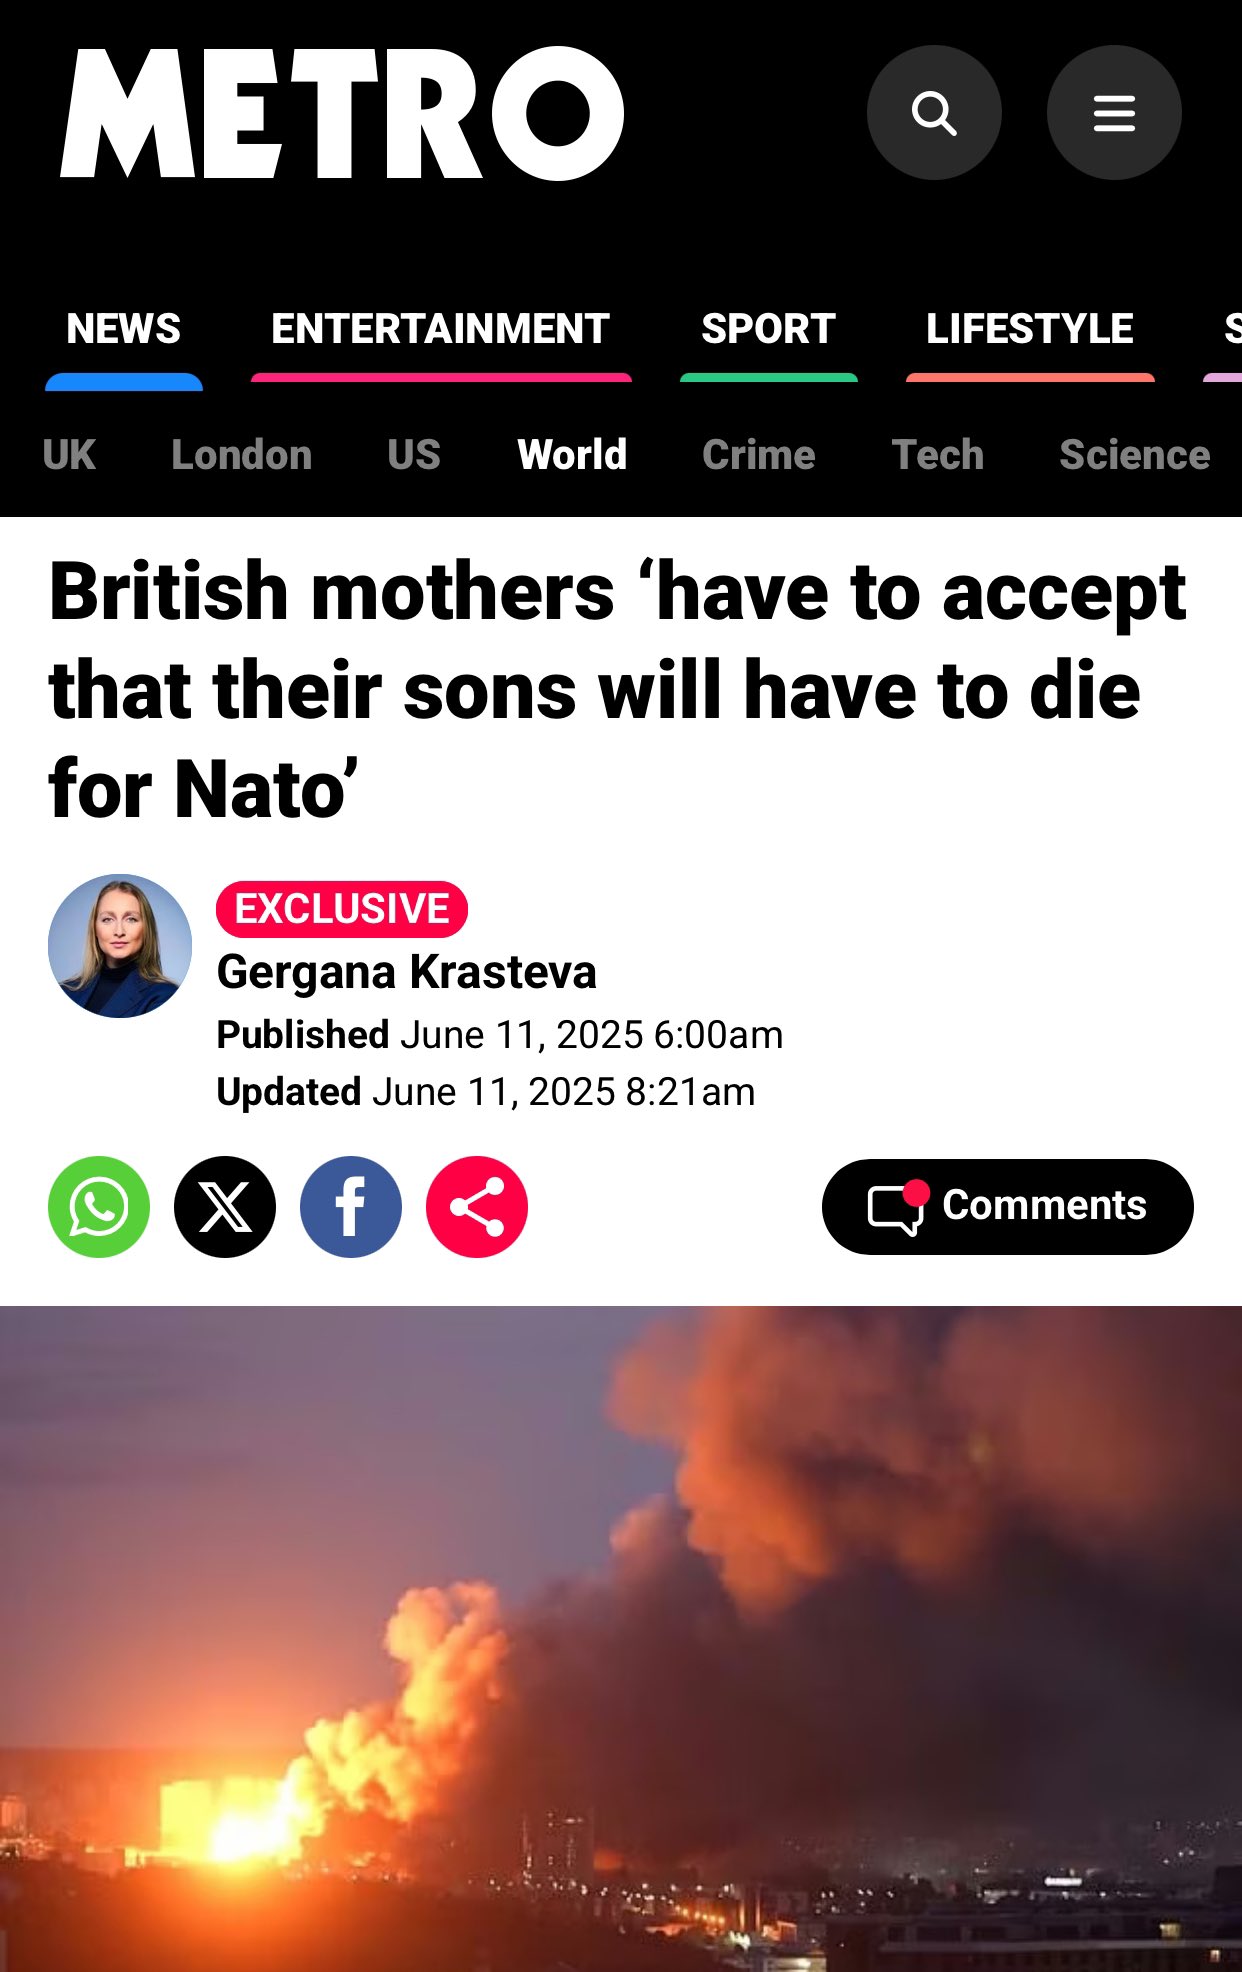Open Gergana Krasteva author link
This screenshot has width=1242, height=1972.
pos(407,972)
